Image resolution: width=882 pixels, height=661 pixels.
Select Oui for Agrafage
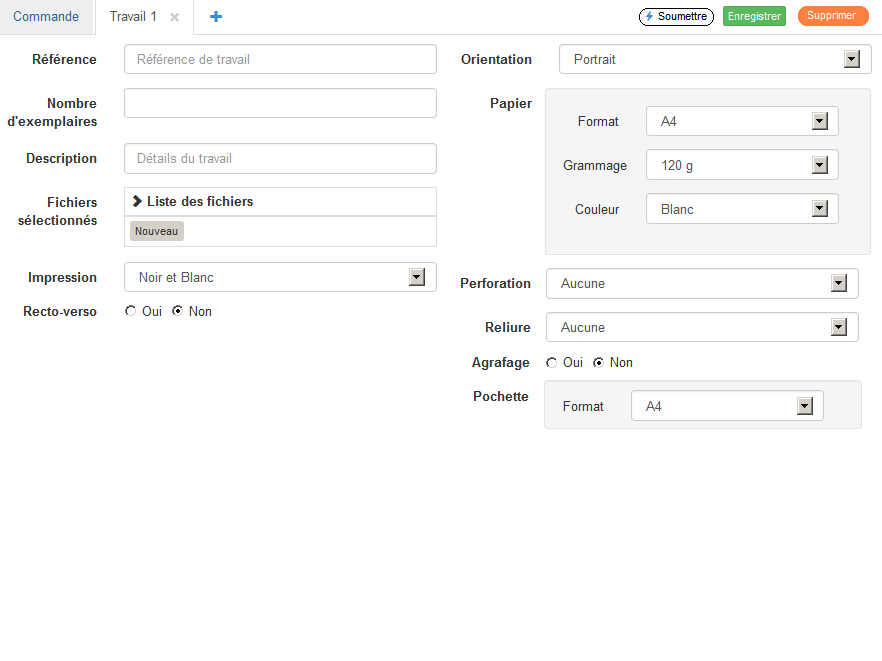coord(551,362)
